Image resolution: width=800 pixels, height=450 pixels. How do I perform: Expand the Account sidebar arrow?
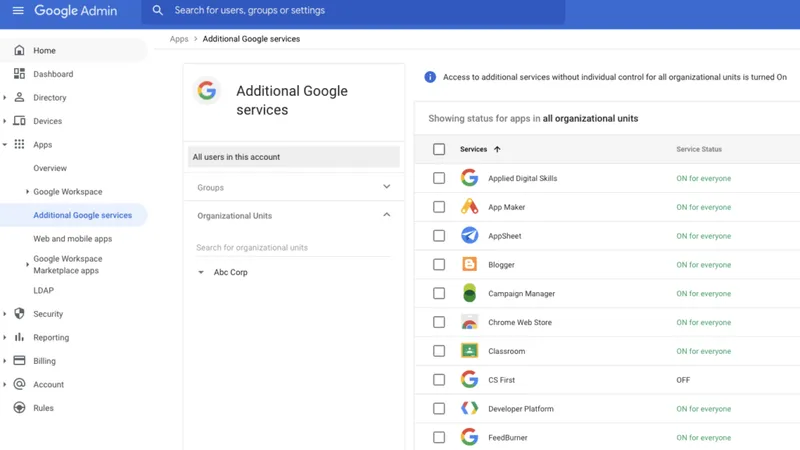[5, 384]
